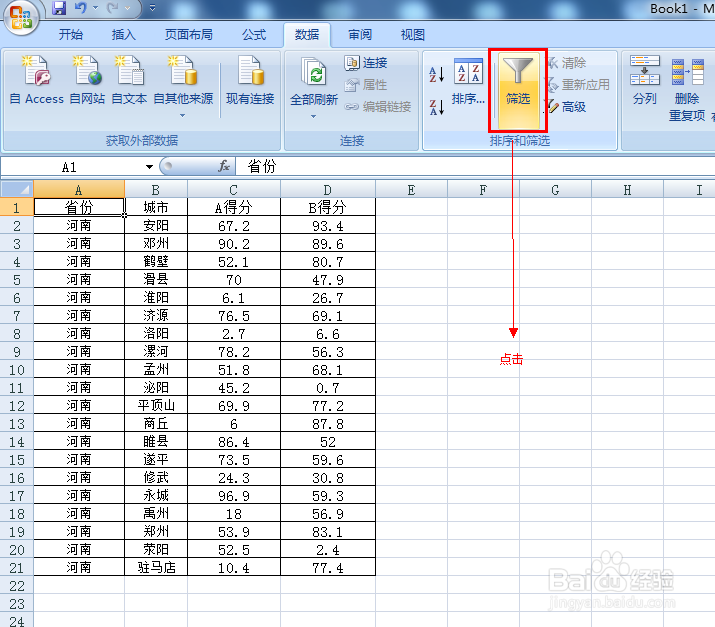715x627 pixels.
Task: Switch to the 开始 tab
Action: pyautogui.click(x=71, y=35)
